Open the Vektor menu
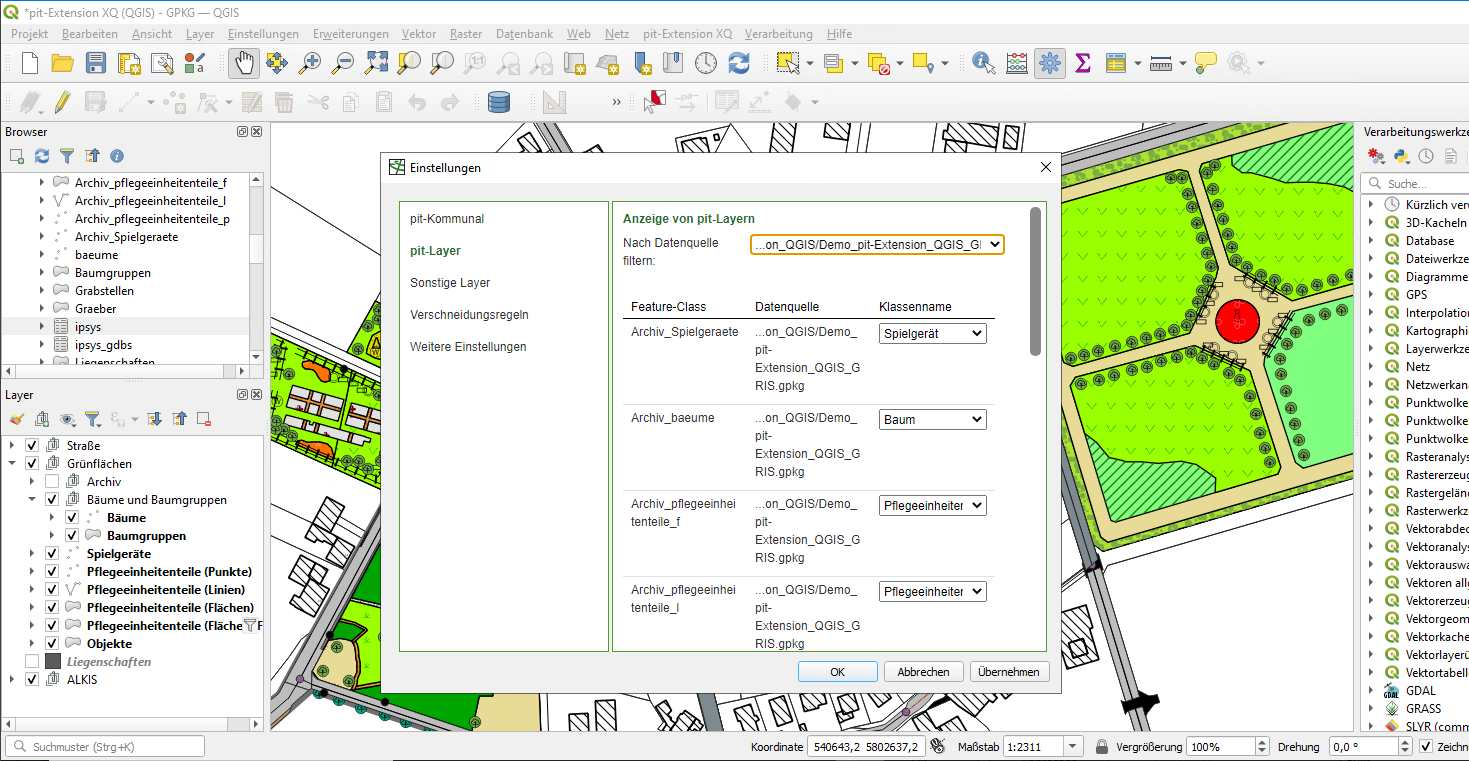Viewport: 1469px width, 761px height. (418, 33)
